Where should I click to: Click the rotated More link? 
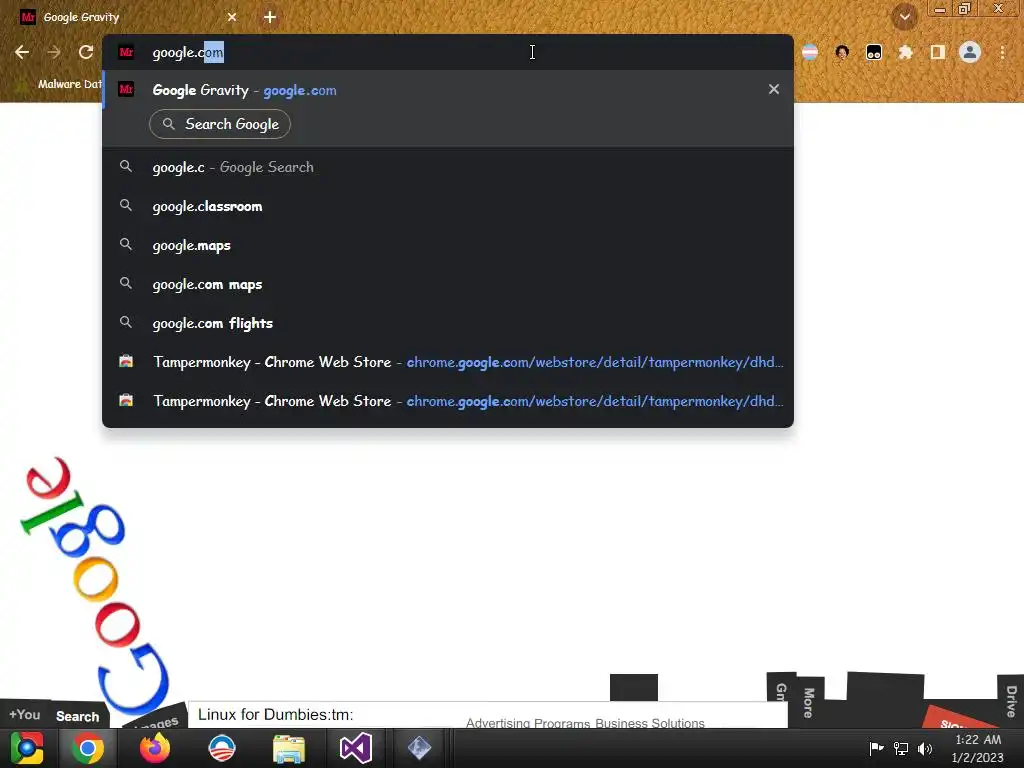point(809,703)
